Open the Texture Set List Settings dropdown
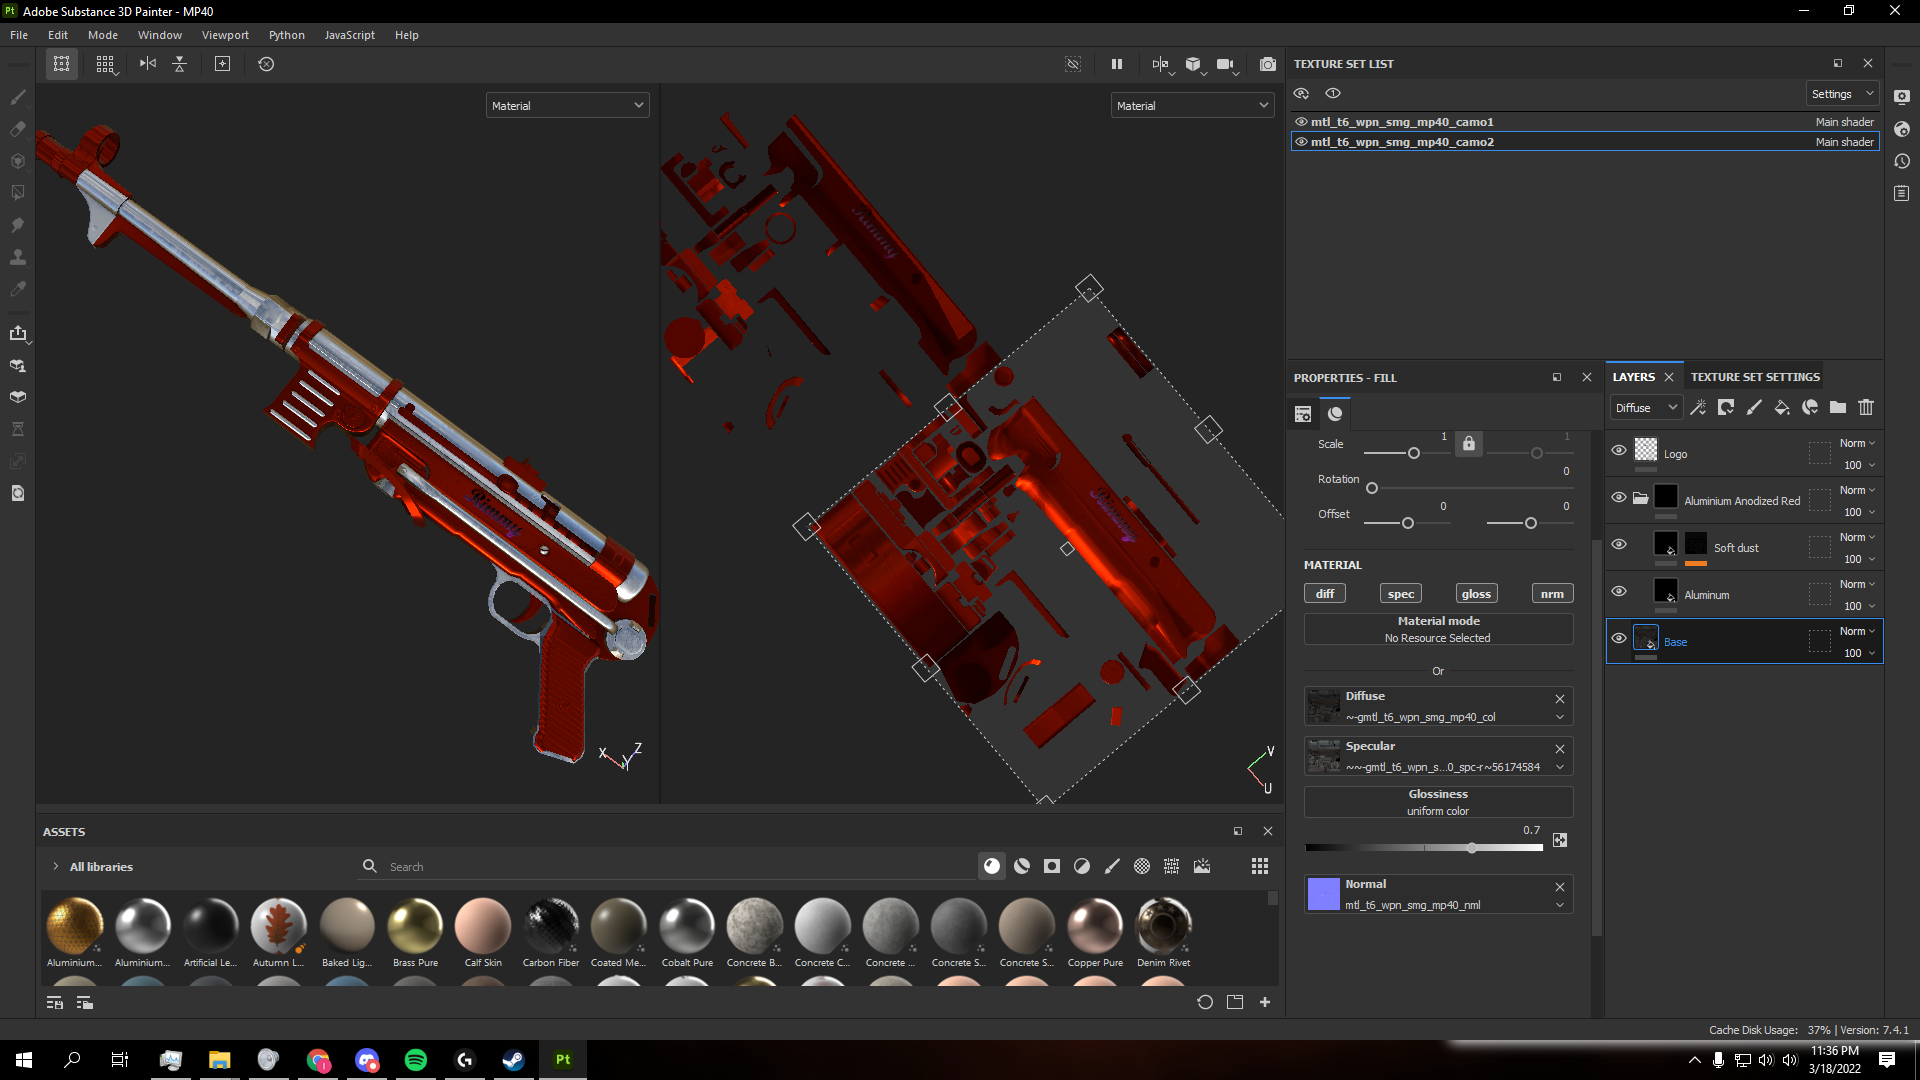 [x=1842, y=94]
